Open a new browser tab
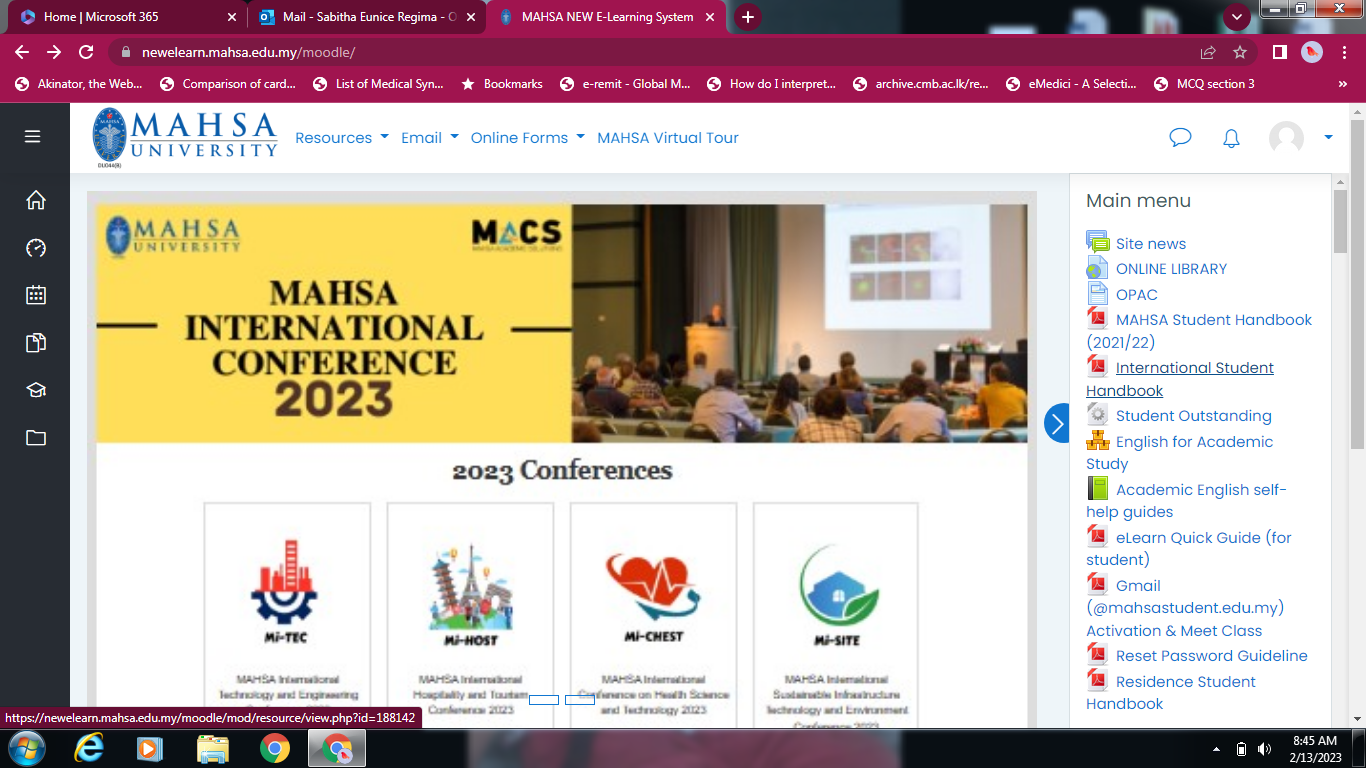 [x=747, y=17]
